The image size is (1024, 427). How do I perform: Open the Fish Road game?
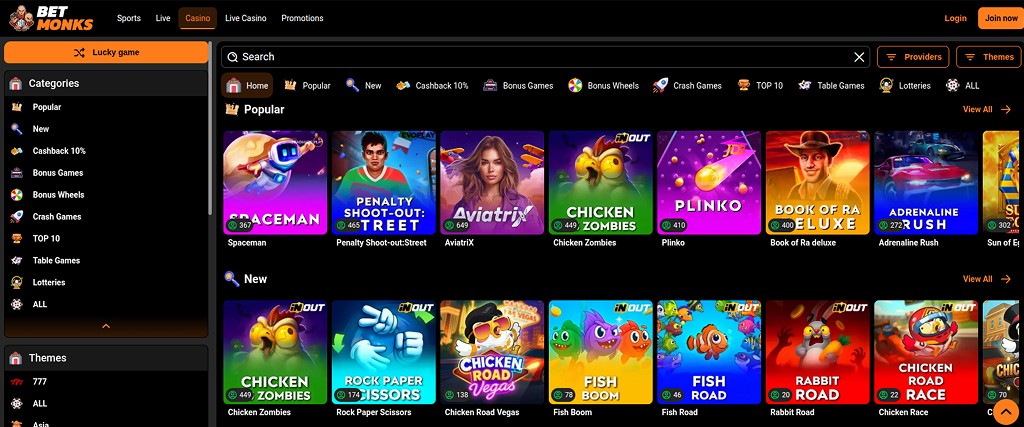[709, 353]
